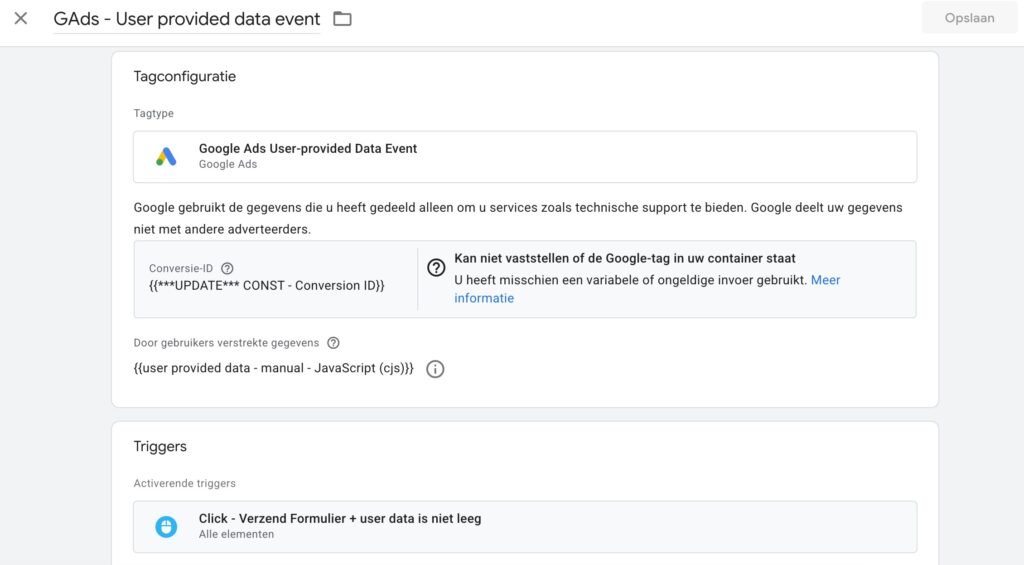1024x565 pixels.
Task: Open help icon next to Conversie-ID
Action: (227, 268)
